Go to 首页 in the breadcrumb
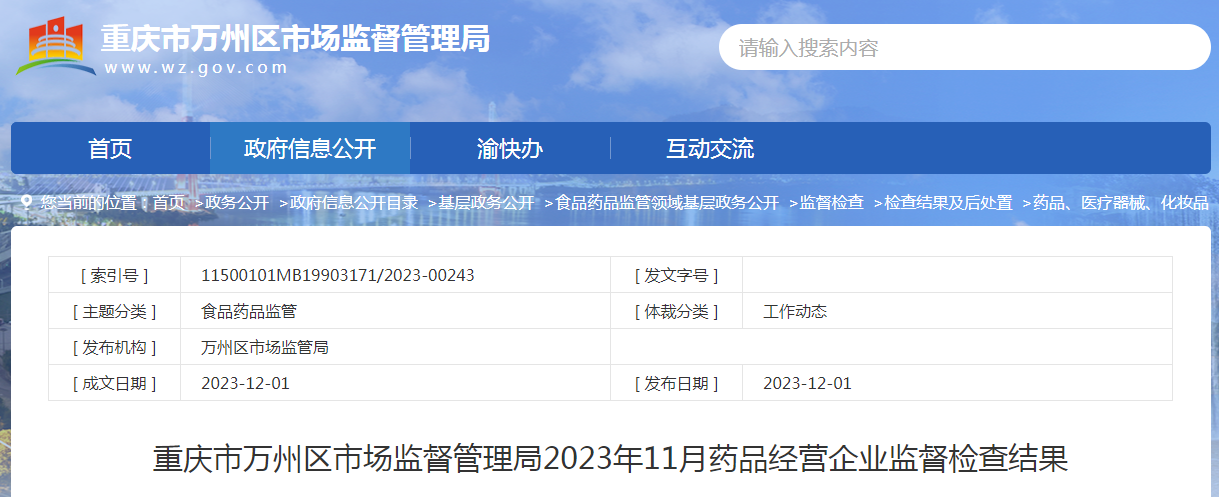This screenshot has width=1219, height=497. tap(169, 202)
